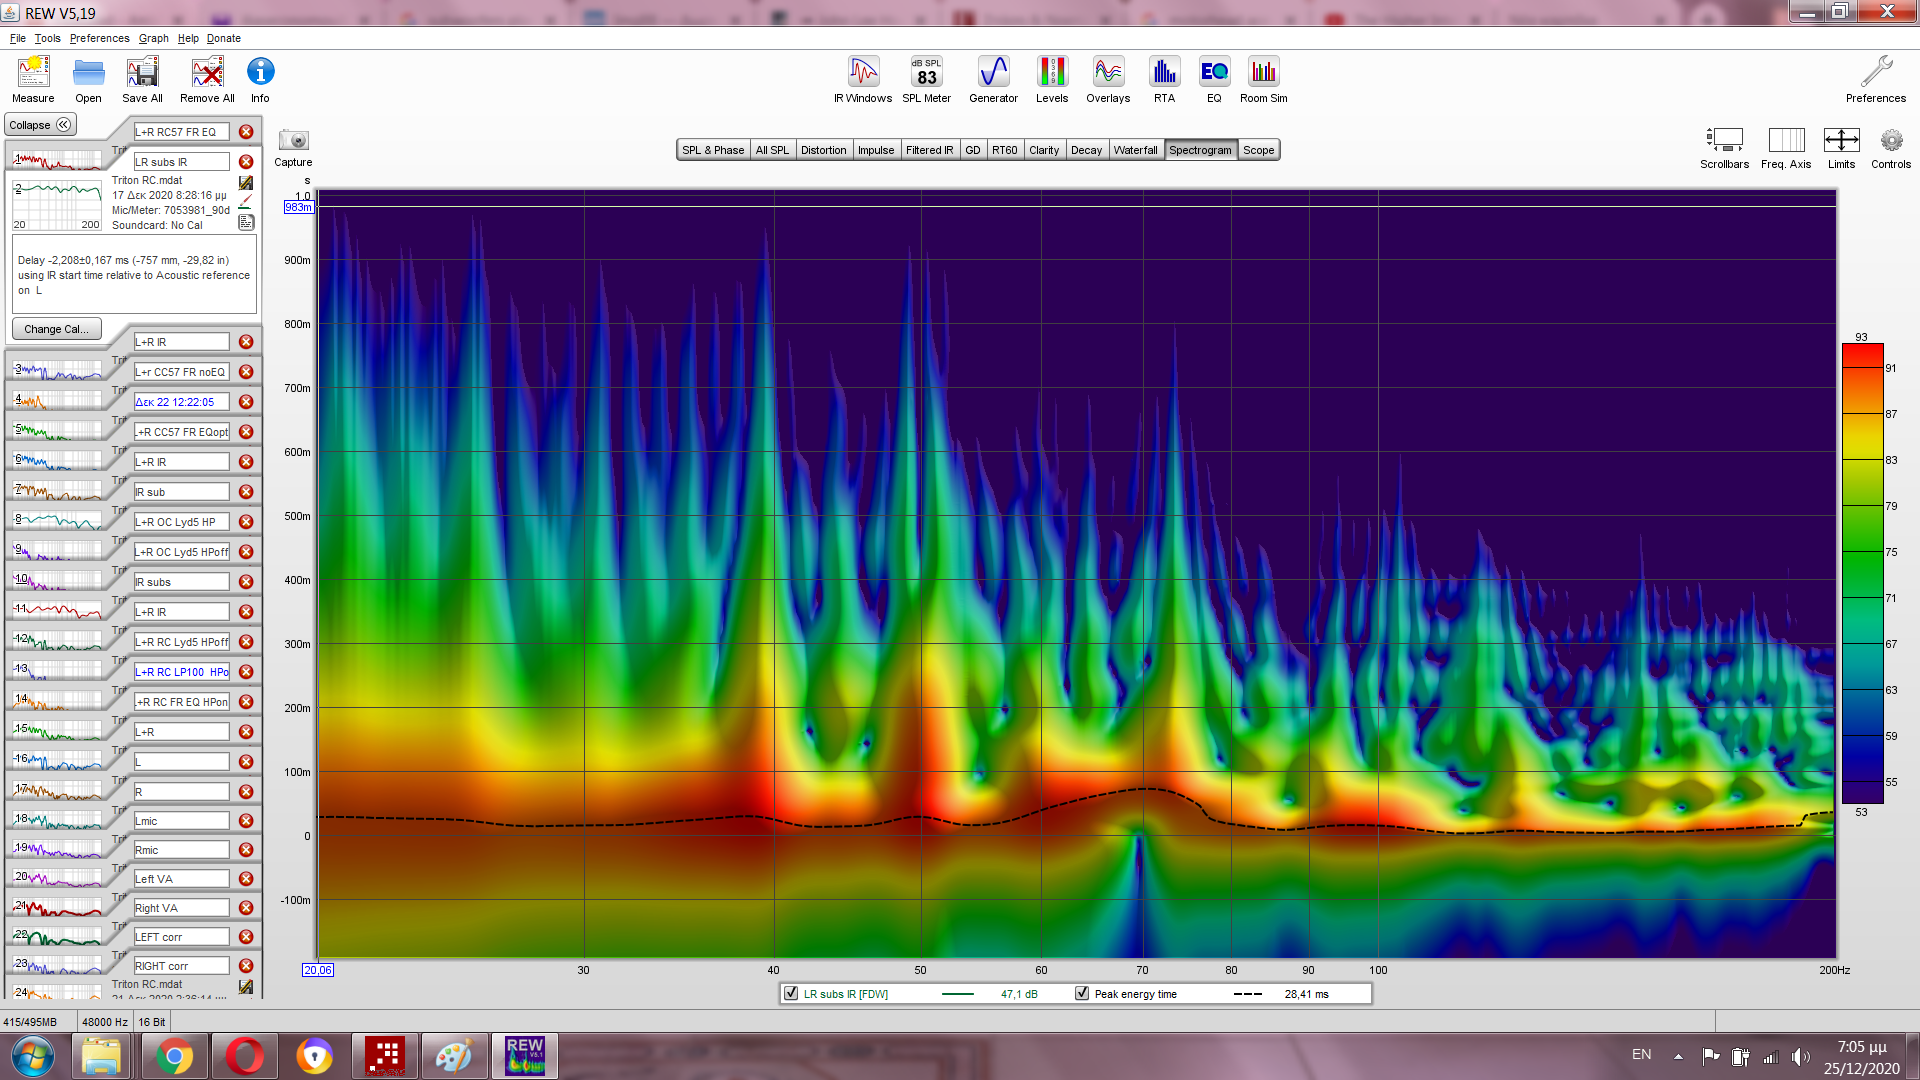Click the 983m time axis limit field
The width and height of the screenshot is (1920, 1080).
(299, 207)
